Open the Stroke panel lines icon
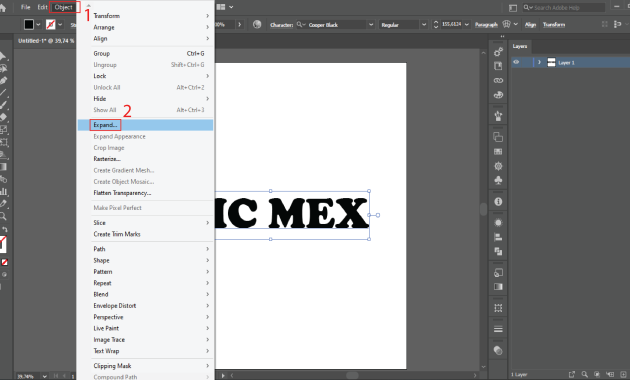Screen dimensions: 630x380 [x=498, y=329]
